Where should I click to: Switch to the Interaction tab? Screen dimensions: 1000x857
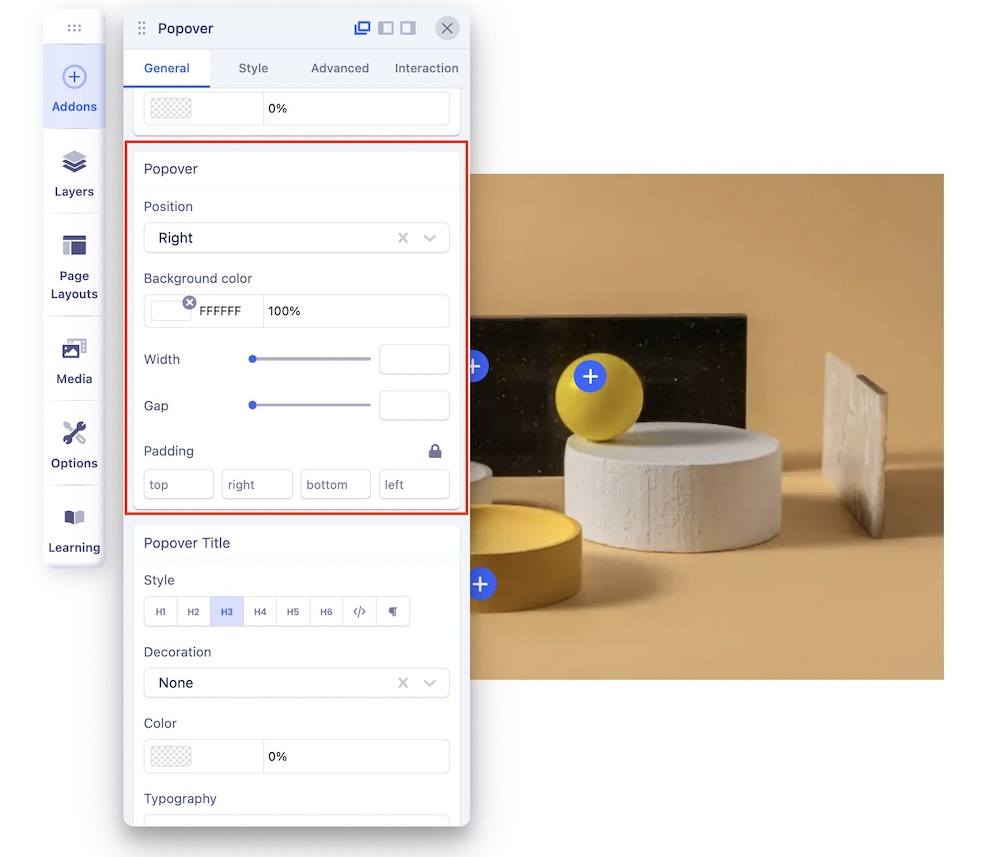[x=426, y=68]
